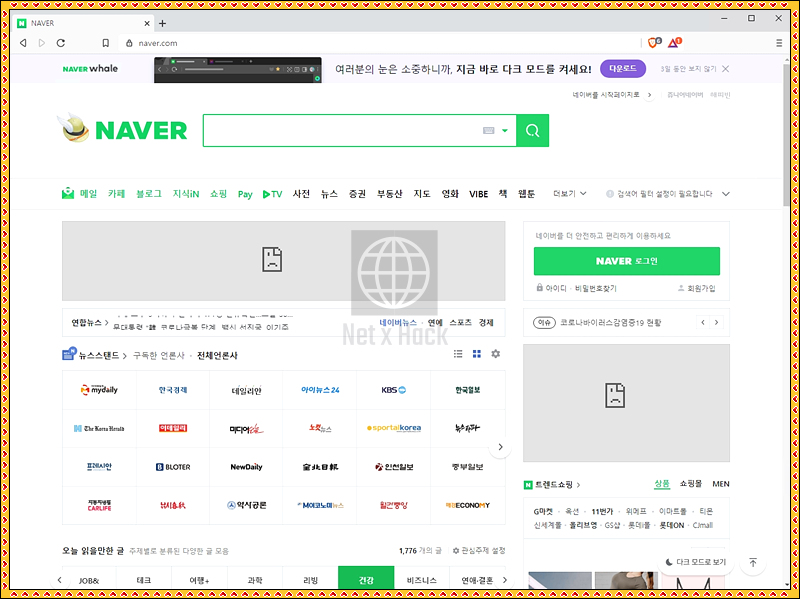Select the MEN tab in 트렌드쇼핑
The height and width of the screenshot is (599, 800).
(x=721, y=484)
